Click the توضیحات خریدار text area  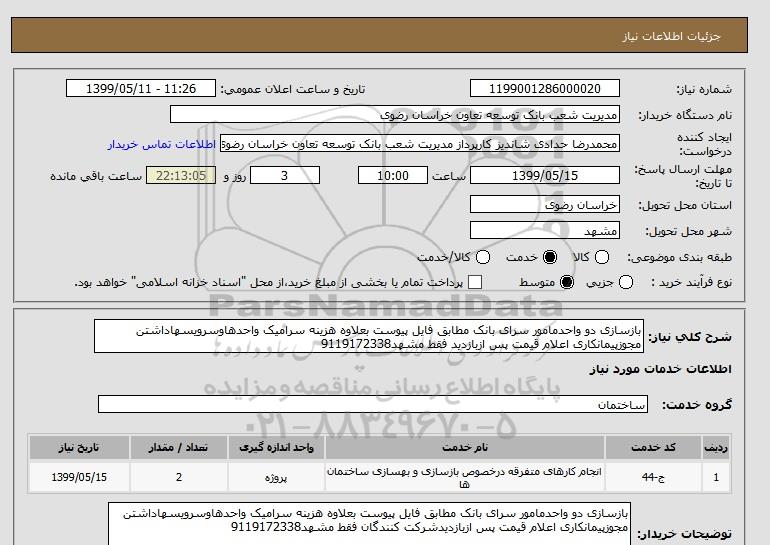(x=369, y=524)
